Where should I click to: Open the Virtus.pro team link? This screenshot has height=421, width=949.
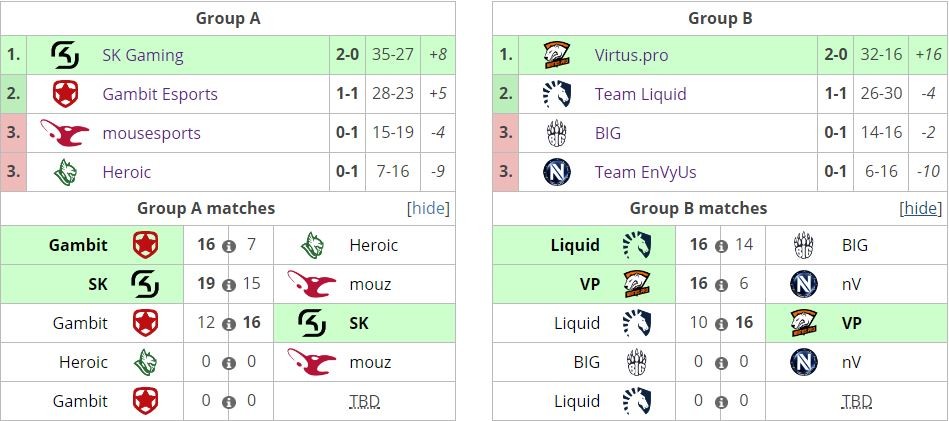632,55
